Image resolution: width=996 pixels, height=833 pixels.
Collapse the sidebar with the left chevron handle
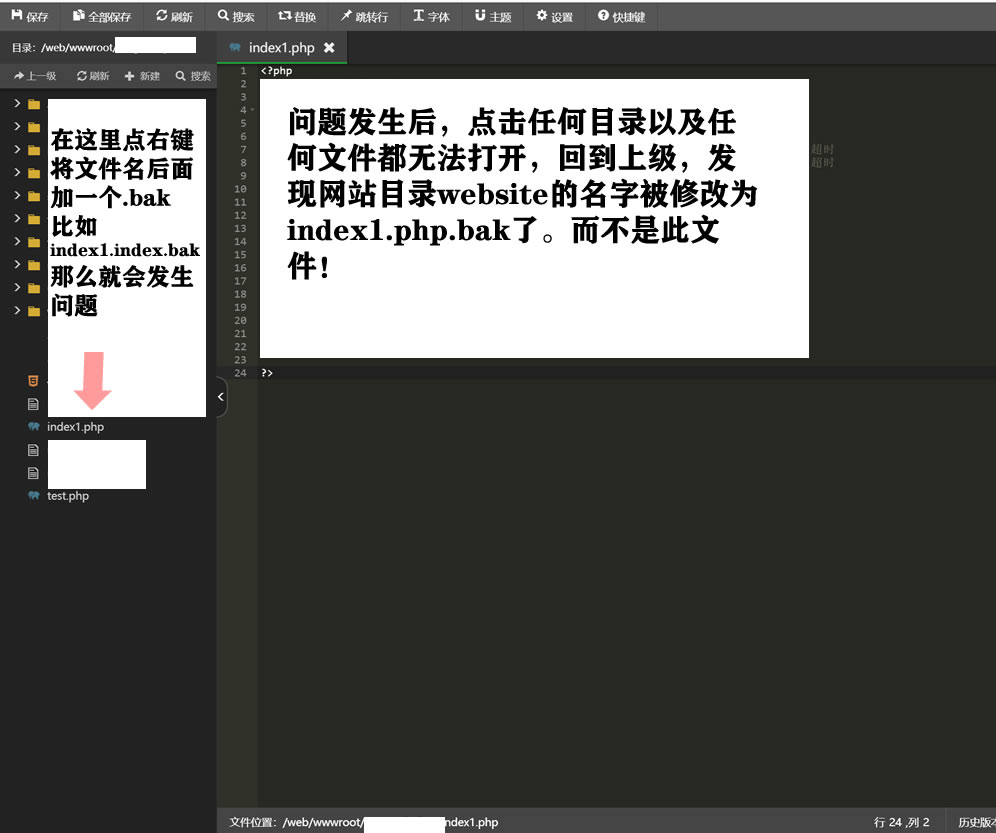[221, 396]
